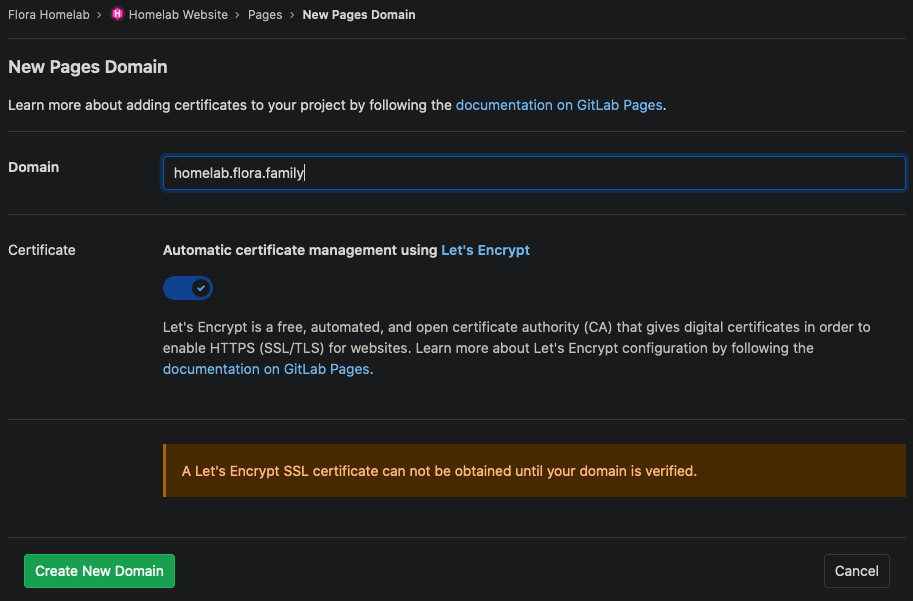913x601 pixels.
Task: Navigate to Pages in the breadcrumb
Action: click(x=265, y=15)
